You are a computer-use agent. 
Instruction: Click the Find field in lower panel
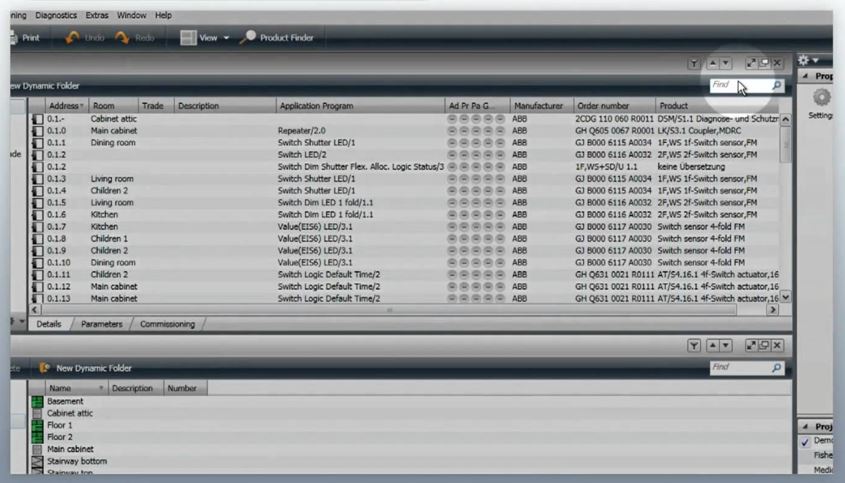pyautogui.click(x=738, y=368)
